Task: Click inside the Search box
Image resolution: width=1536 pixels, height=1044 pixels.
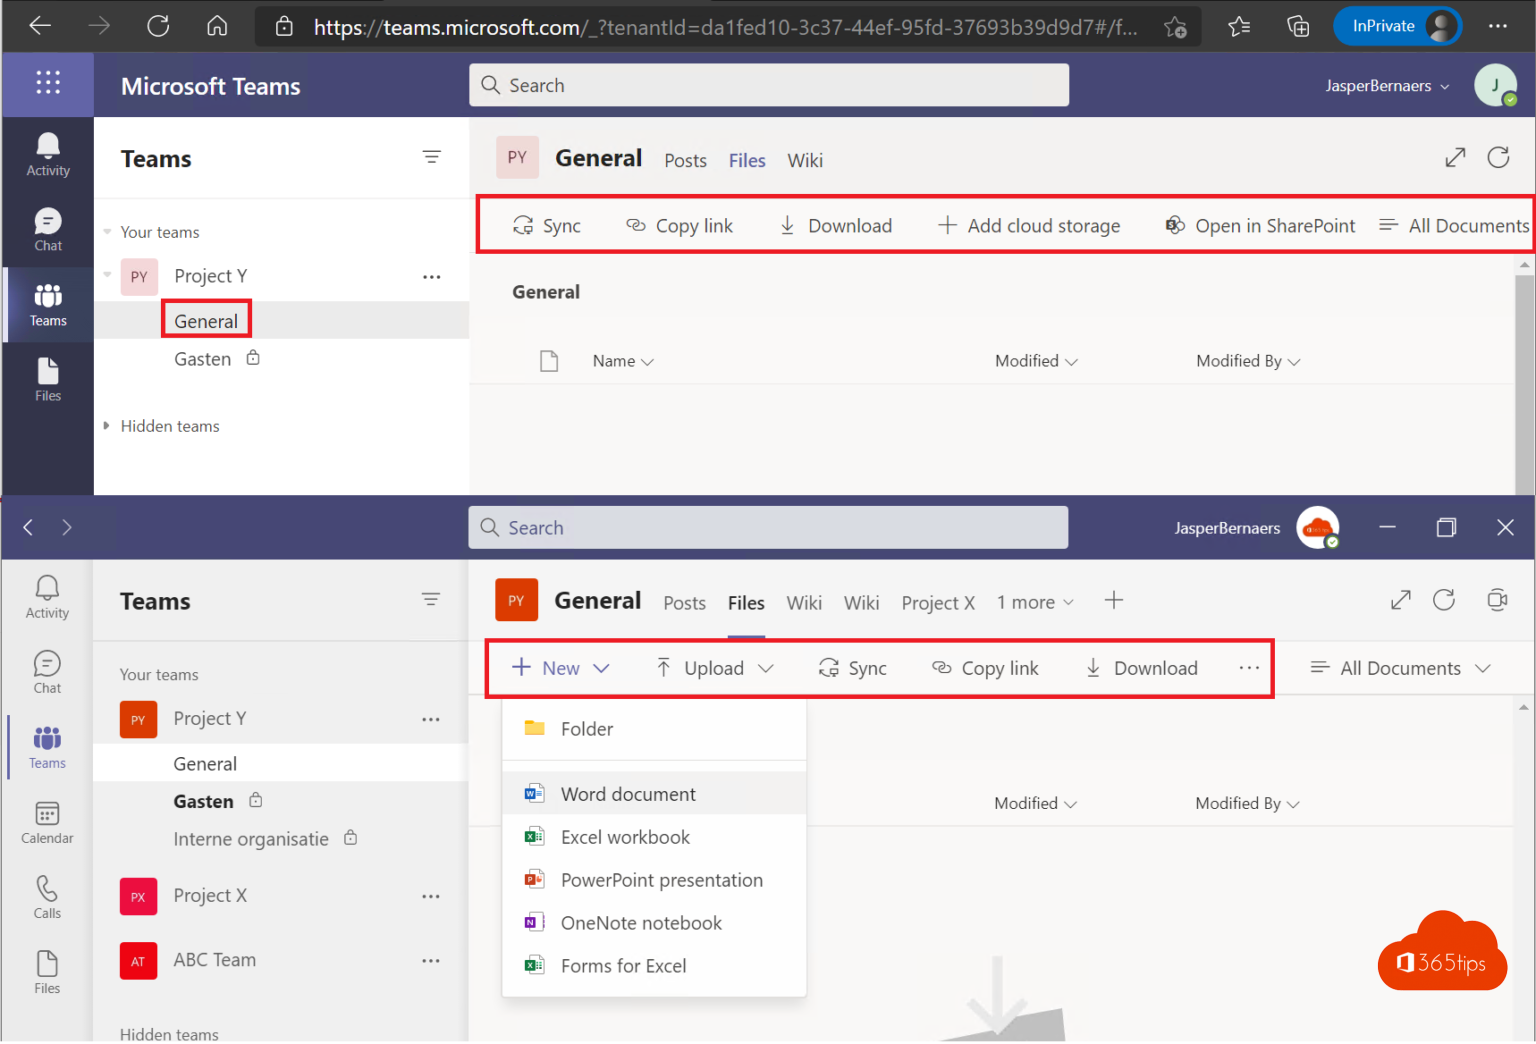Action: pos(768,85)
